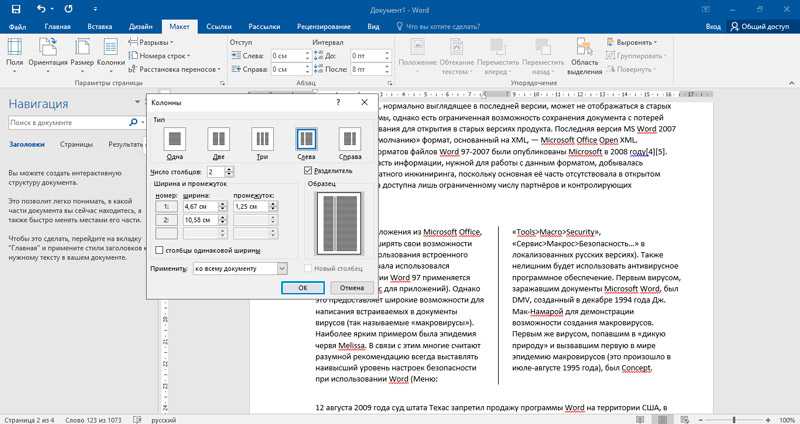
Task: Enable столбцы одинаковой ширины checkbox
Action: pos(159,251)
